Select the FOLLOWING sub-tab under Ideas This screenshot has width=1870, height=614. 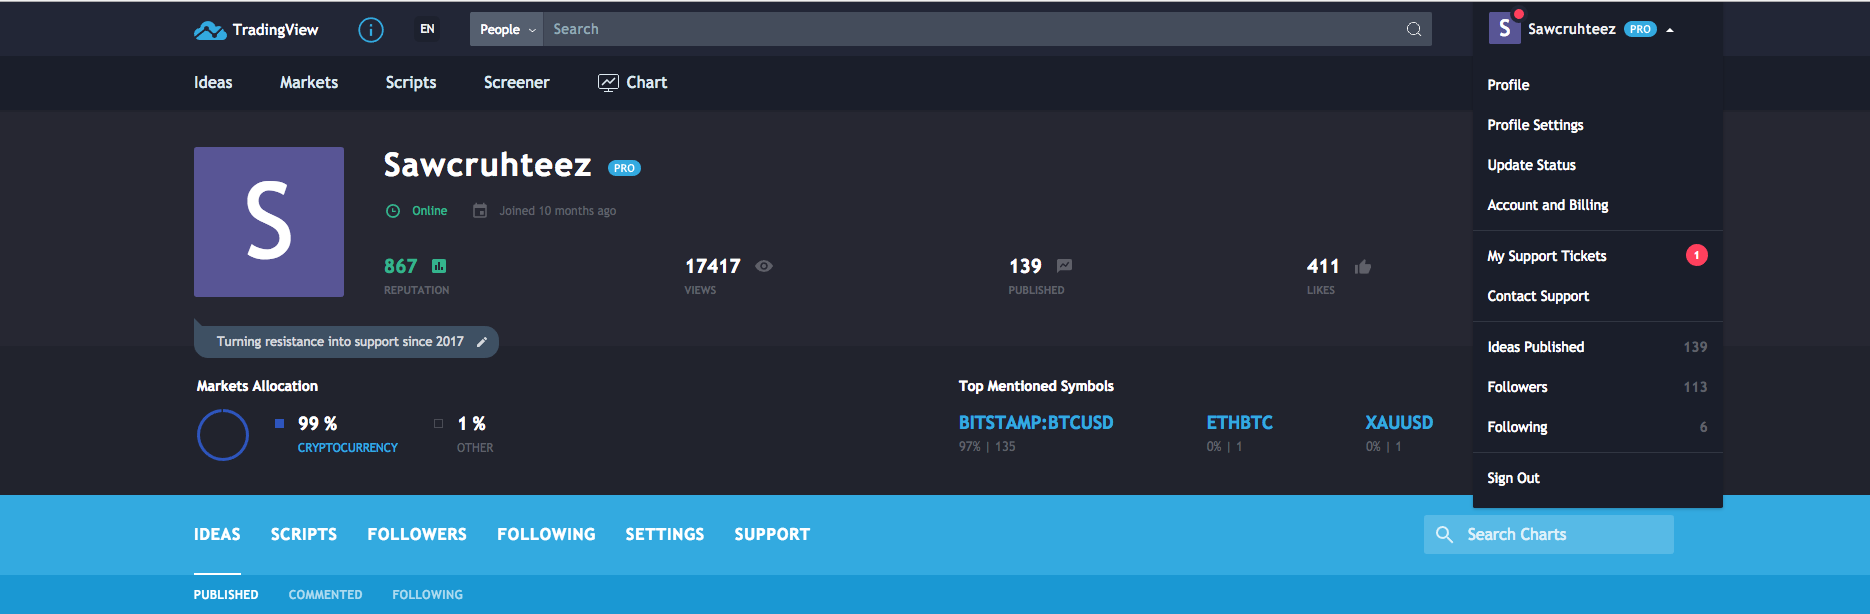coord(427,594)
